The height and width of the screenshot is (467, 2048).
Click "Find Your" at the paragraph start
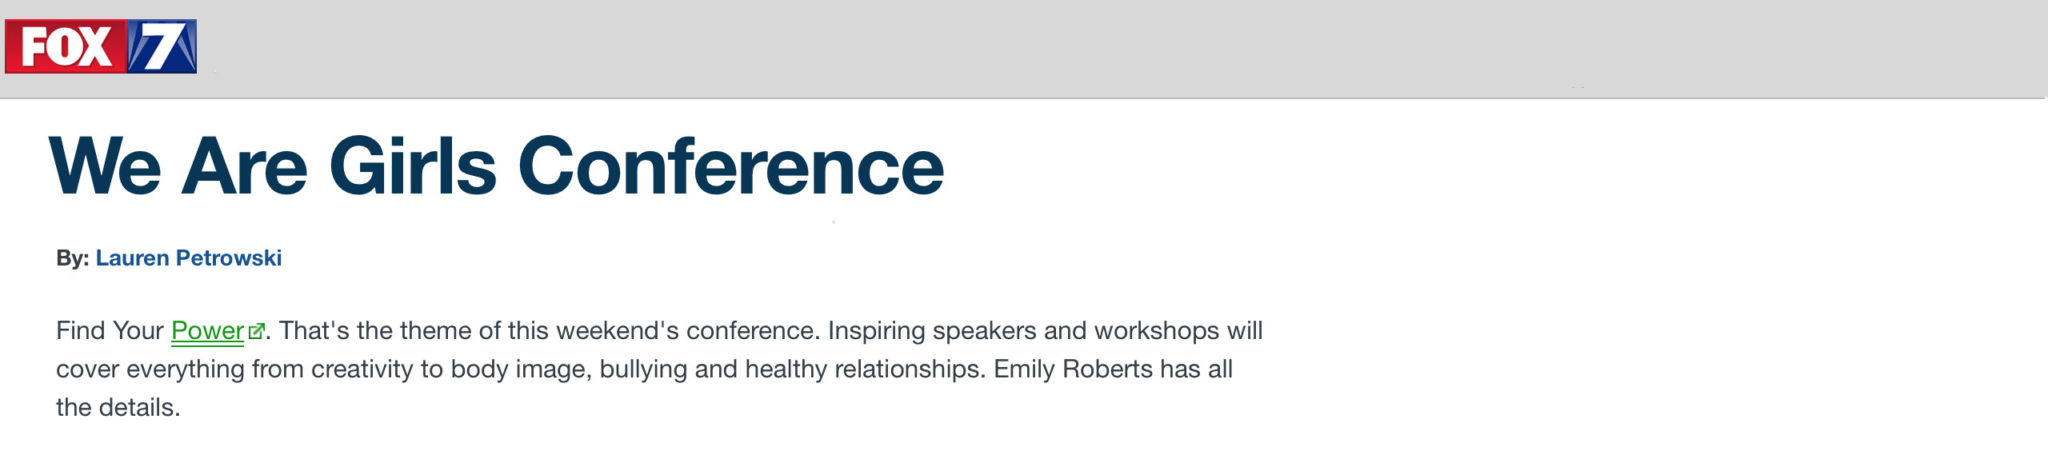110,331
